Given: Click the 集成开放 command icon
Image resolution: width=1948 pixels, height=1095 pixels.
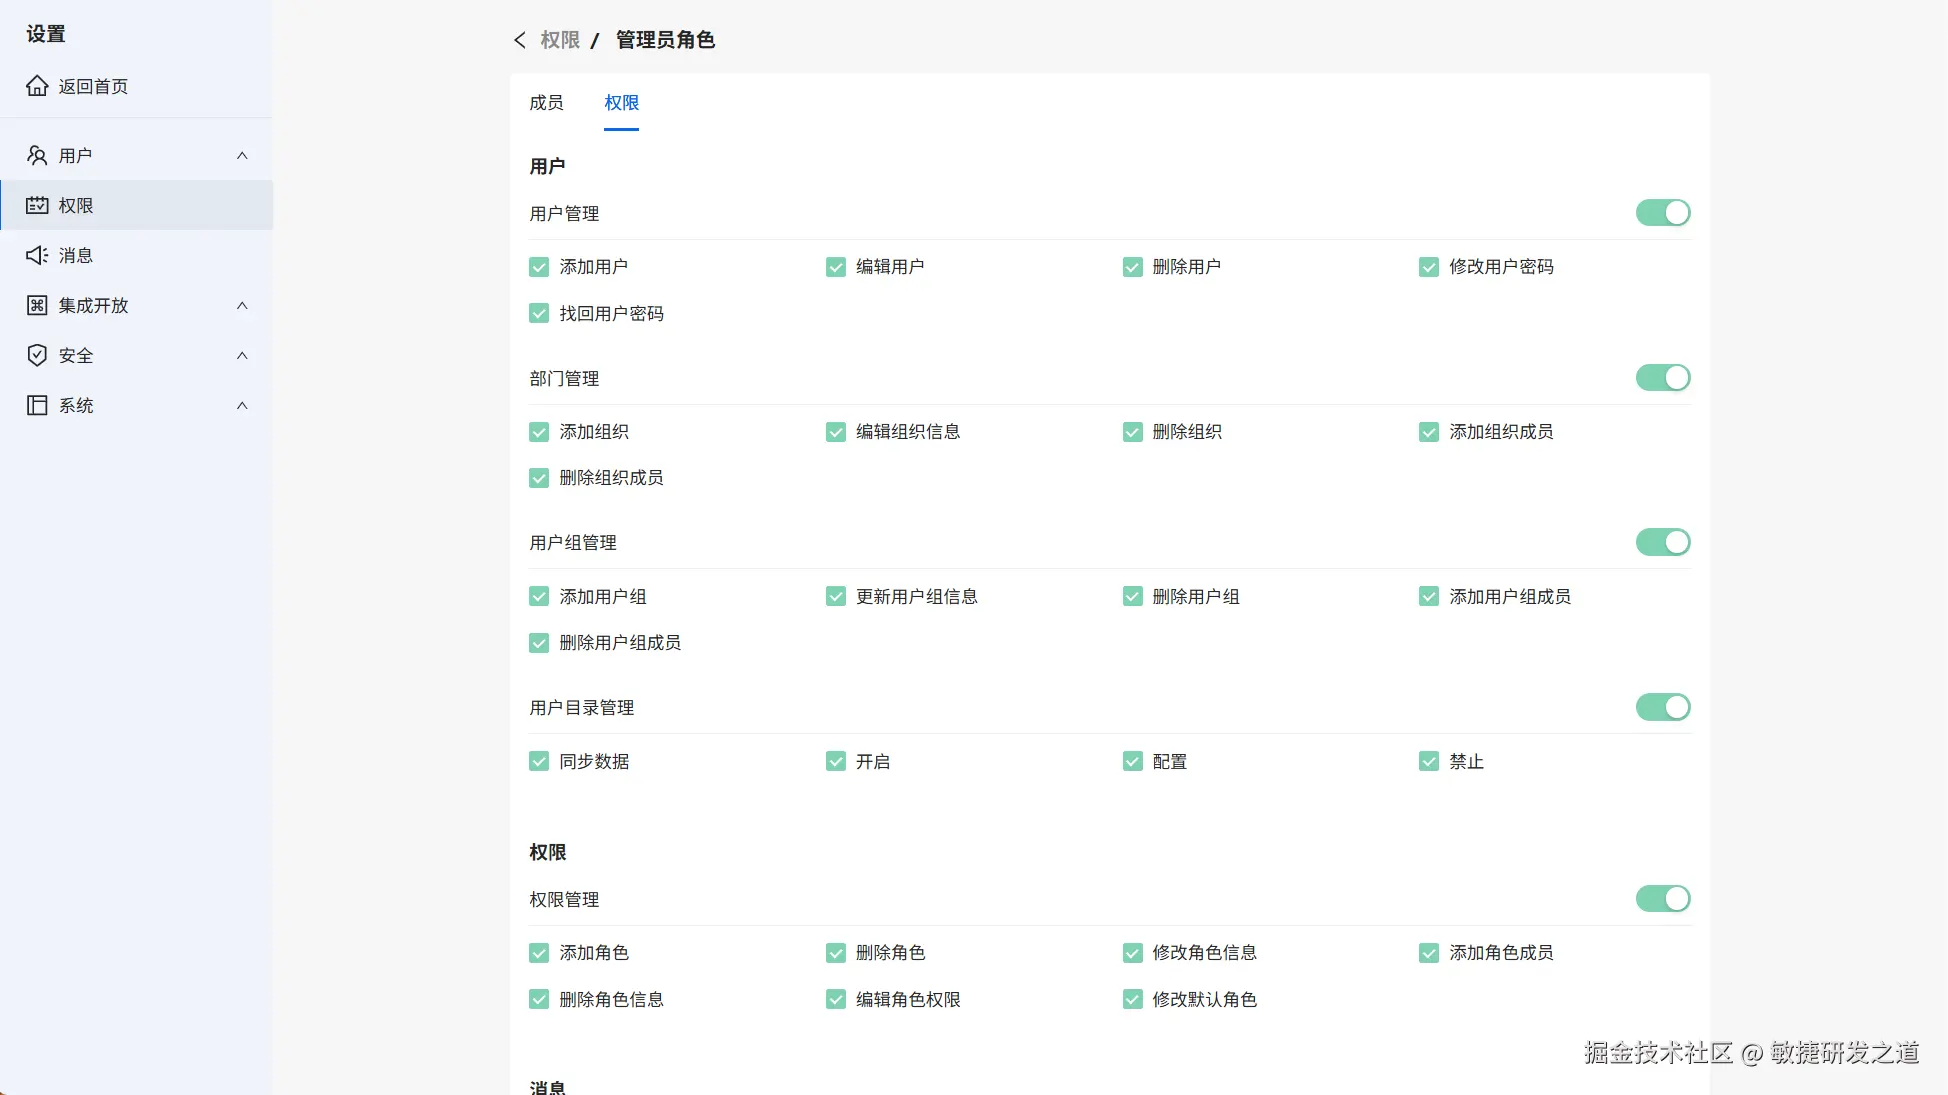Looking at the screenshot, I should 37,305.
